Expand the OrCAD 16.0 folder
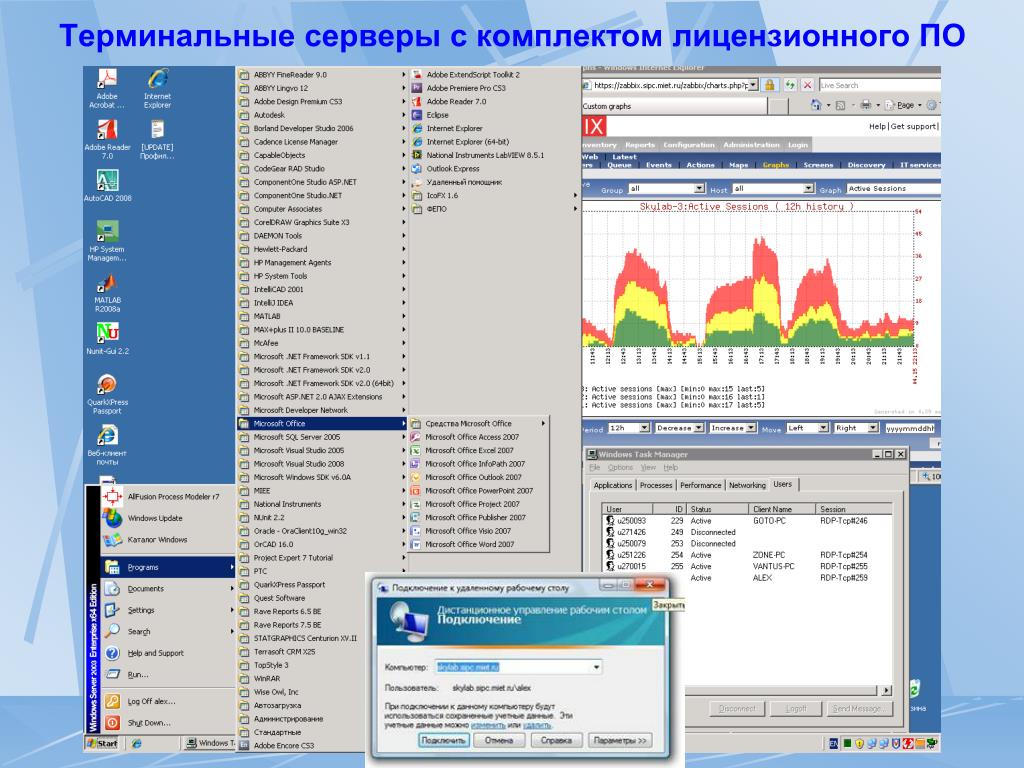1024x768 pixels. (x=322, y=544)
